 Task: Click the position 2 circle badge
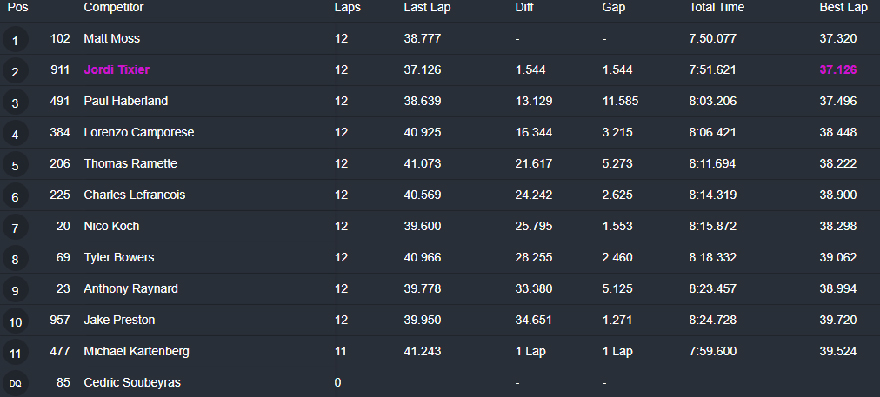pyautogui.click(x=15, y=71)
